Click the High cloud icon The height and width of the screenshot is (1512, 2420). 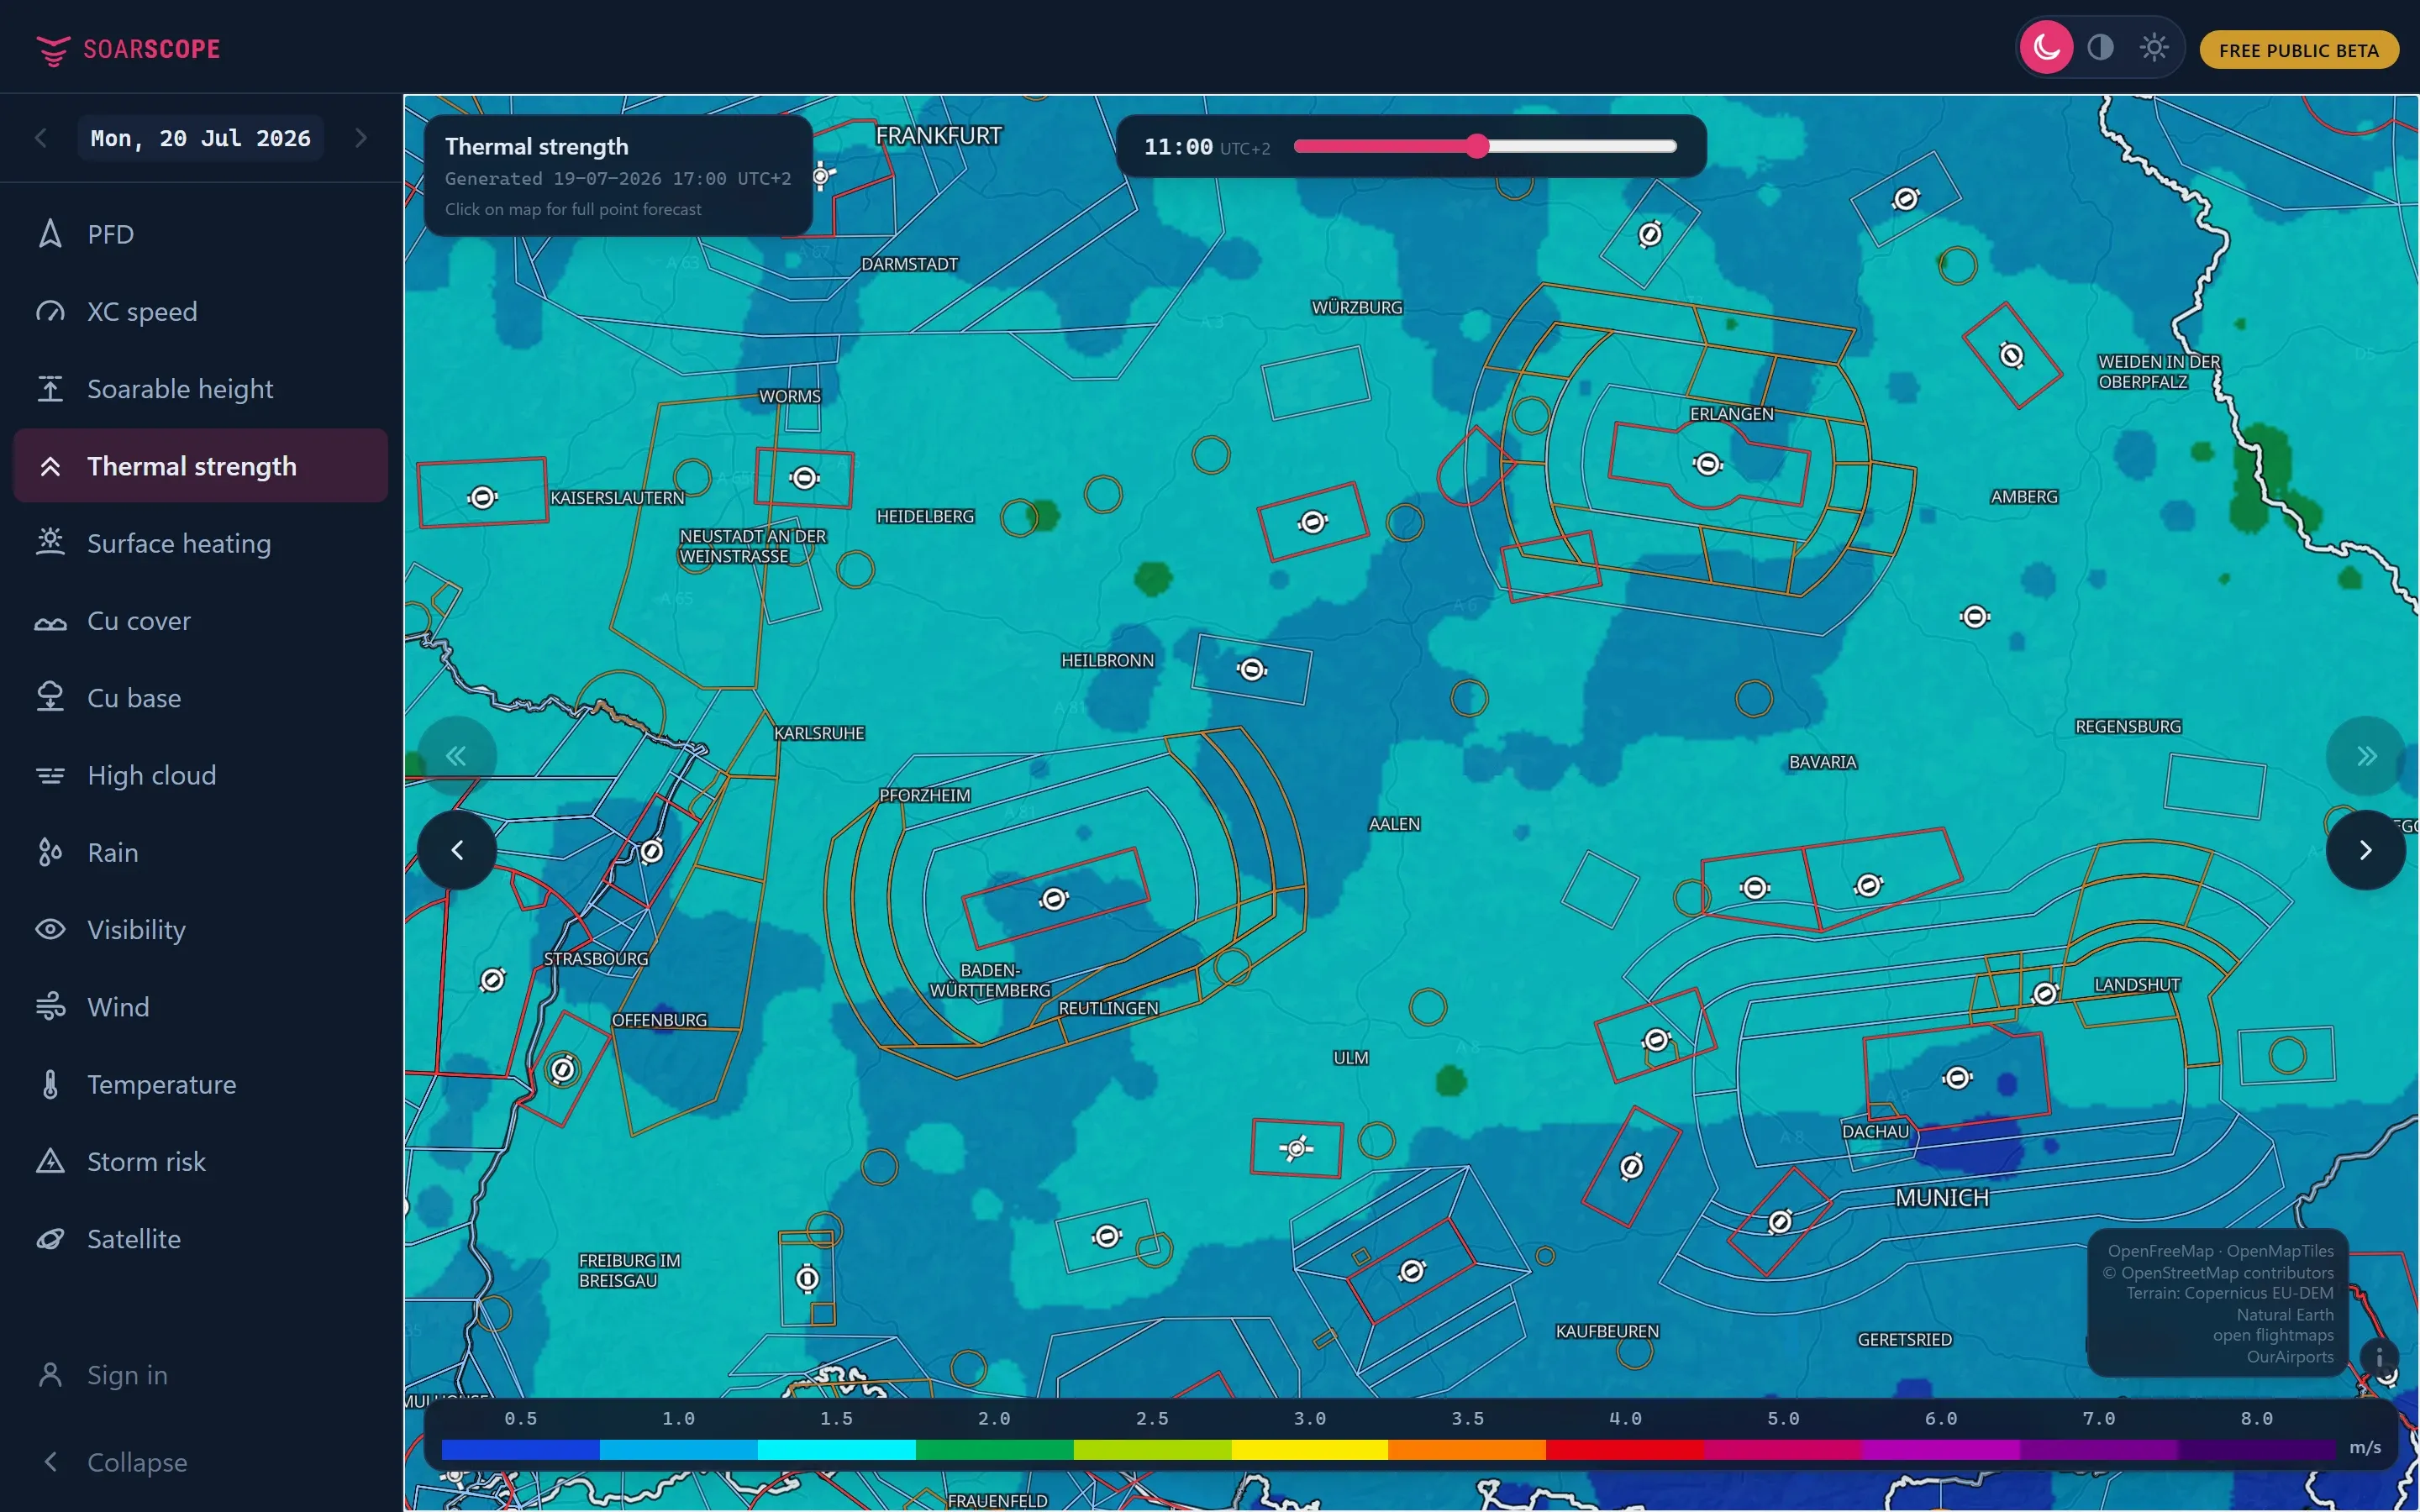50,775
